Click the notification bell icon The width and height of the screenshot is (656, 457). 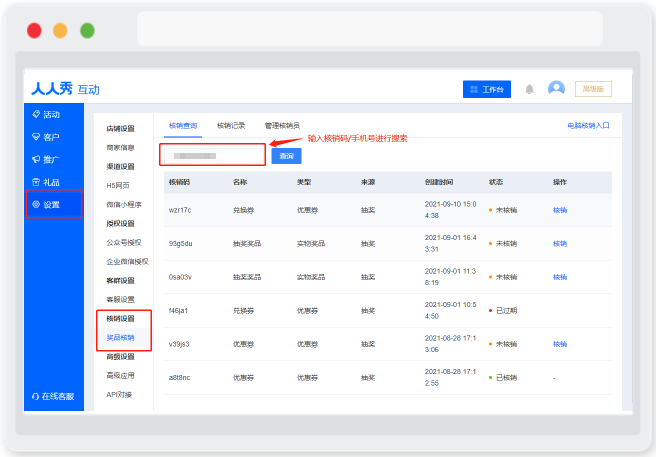tap(529, 89)
